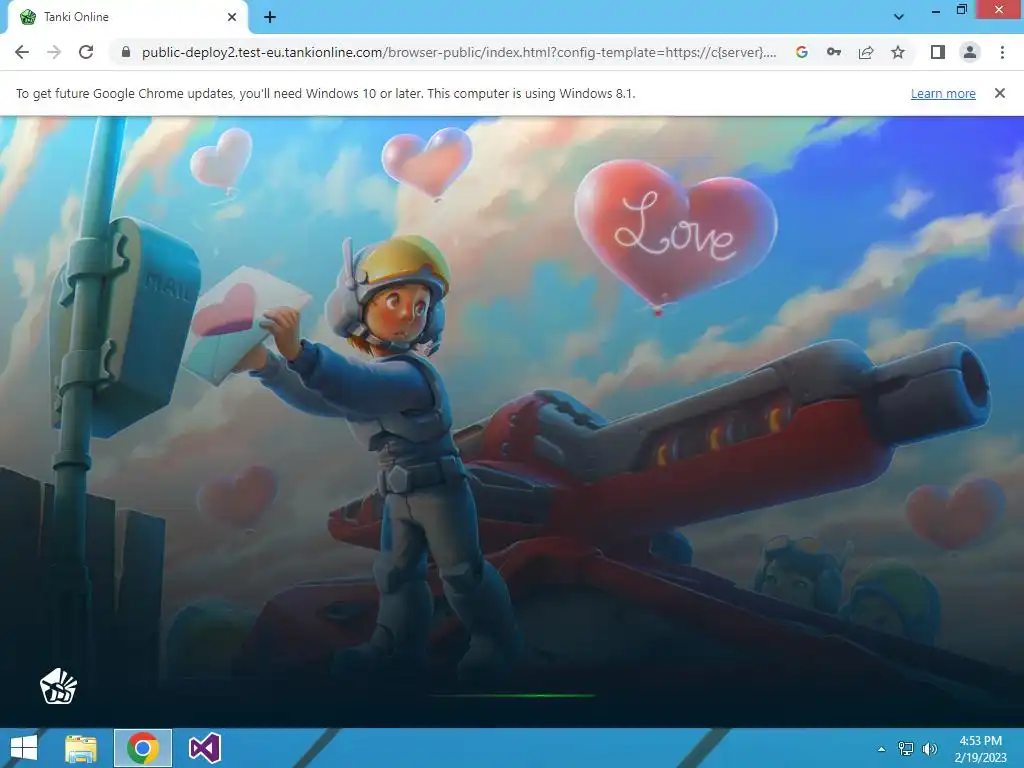
Task: Restore down the Chrome window
Action: (x=961, y=10)
